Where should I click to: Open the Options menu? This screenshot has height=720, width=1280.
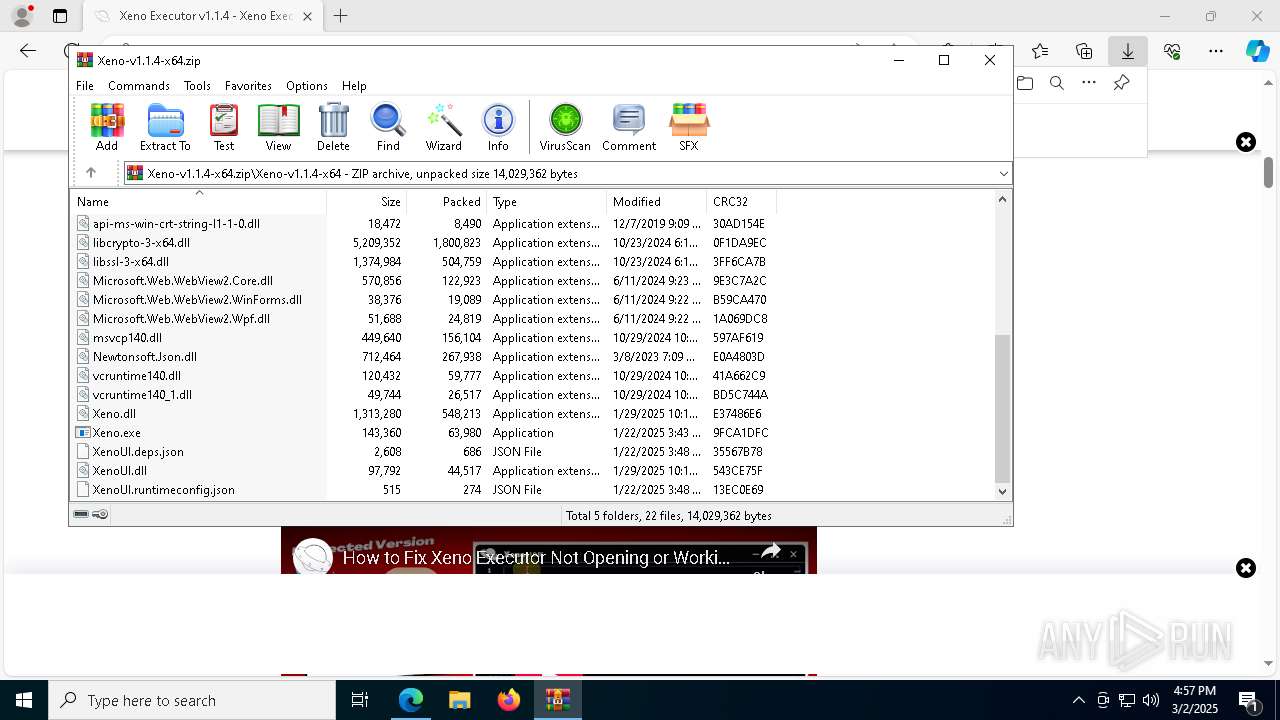pos(306,86)
